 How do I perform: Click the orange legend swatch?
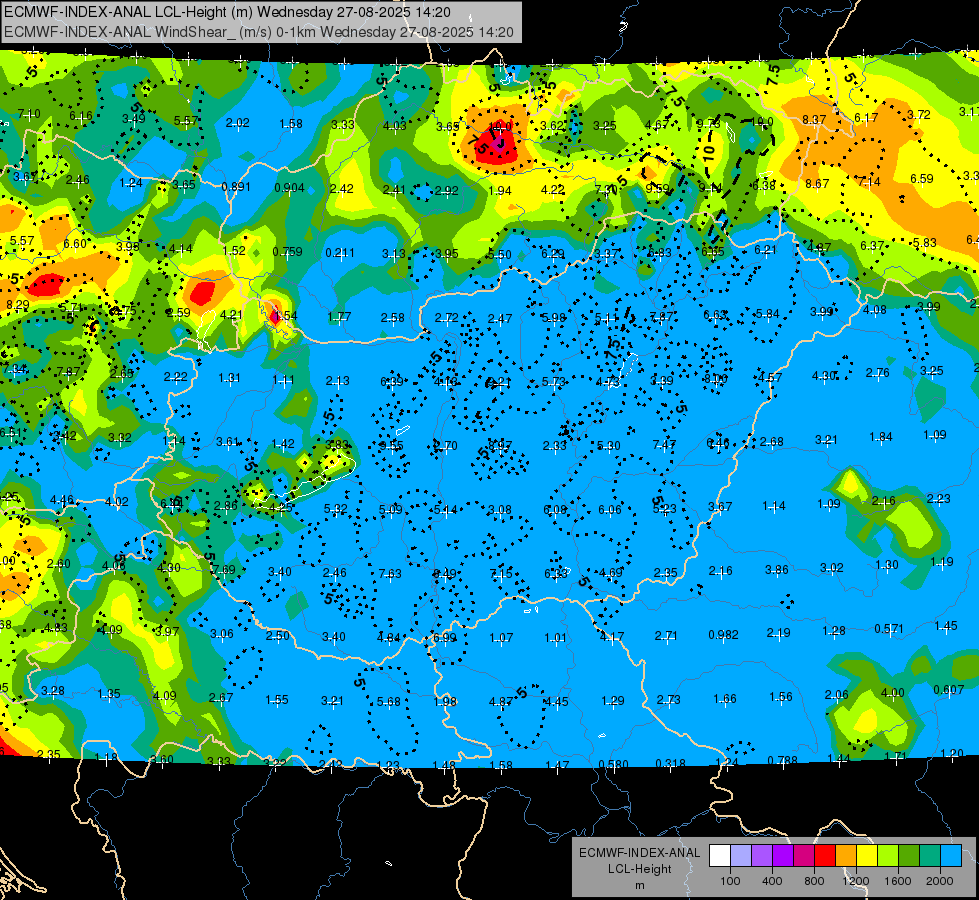(x=846, y=855)
